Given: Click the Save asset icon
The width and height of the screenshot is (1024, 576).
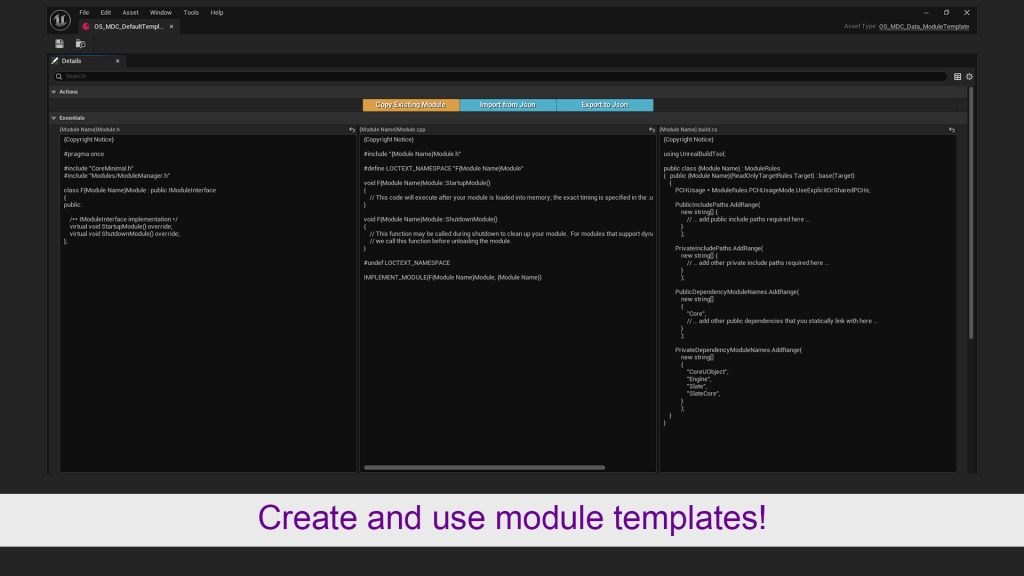Looking at the screenshot, I should point(59,44).
